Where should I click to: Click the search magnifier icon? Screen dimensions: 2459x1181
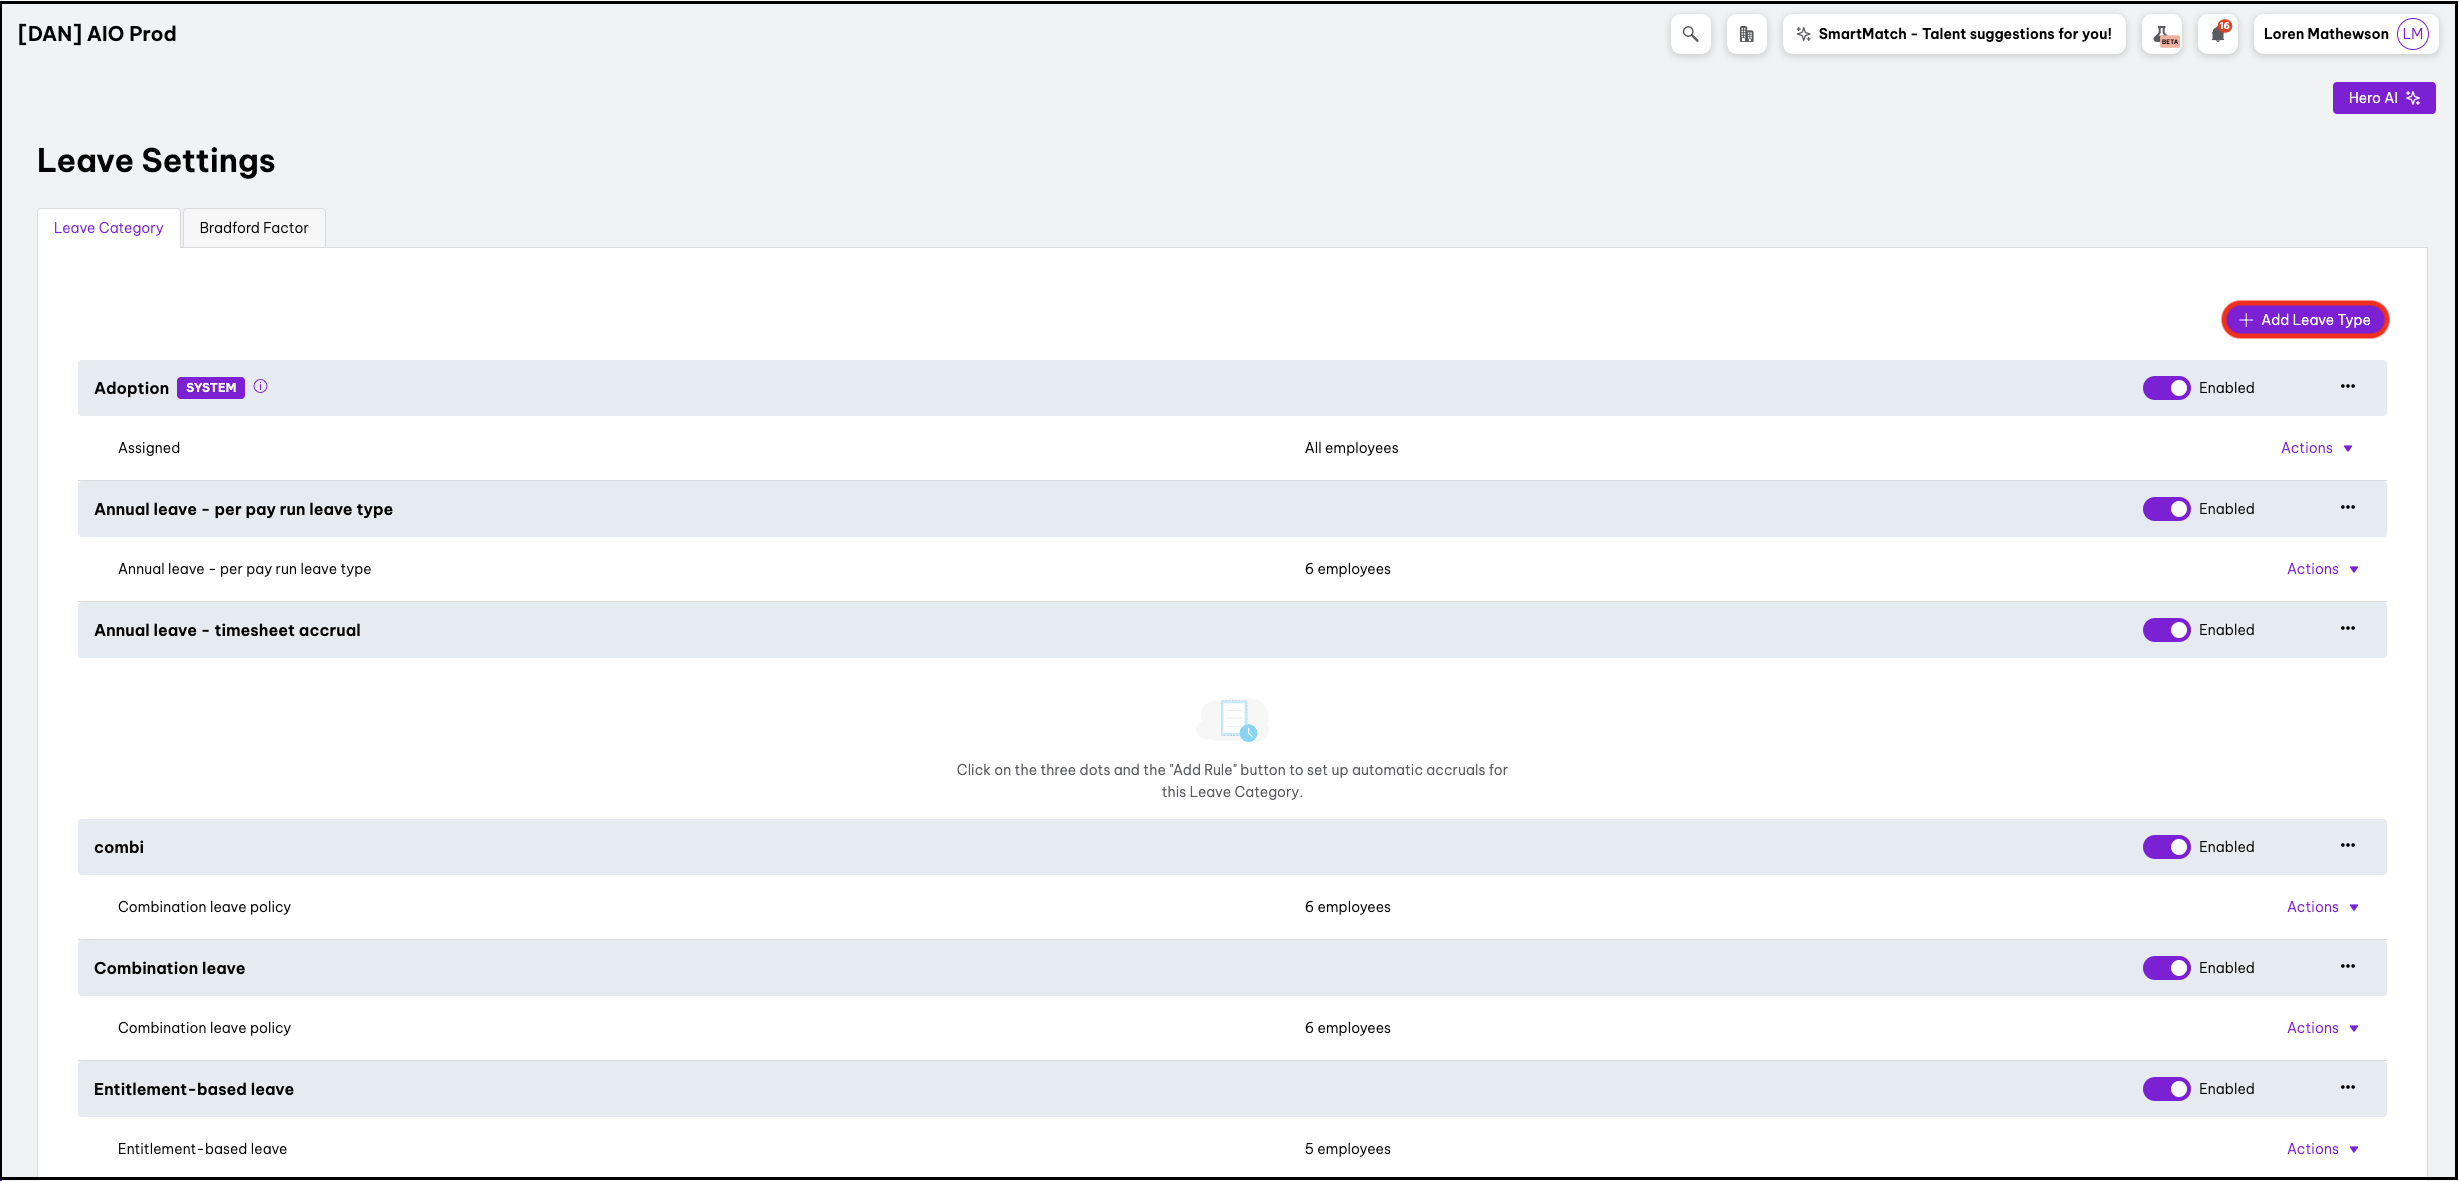(x=1690, y=34)
